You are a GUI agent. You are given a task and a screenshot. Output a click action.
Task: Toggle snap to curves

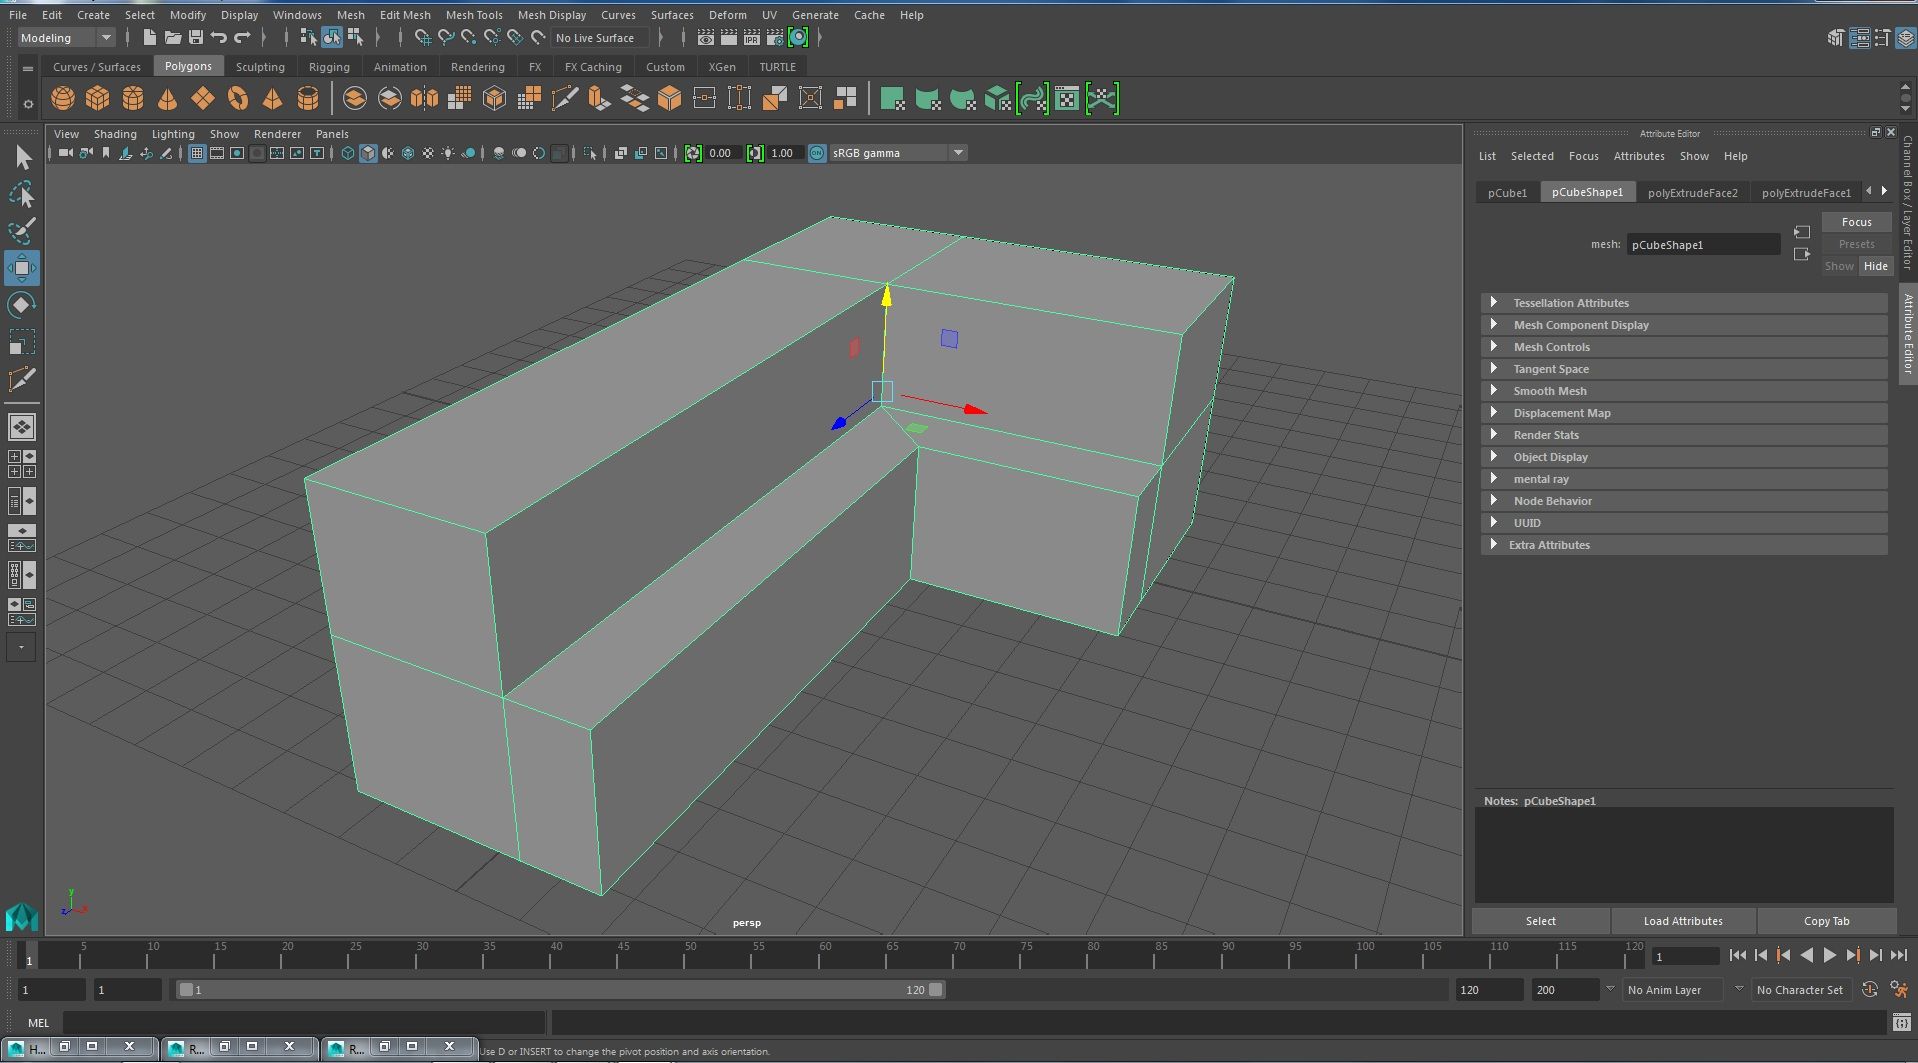coord(446,38)
